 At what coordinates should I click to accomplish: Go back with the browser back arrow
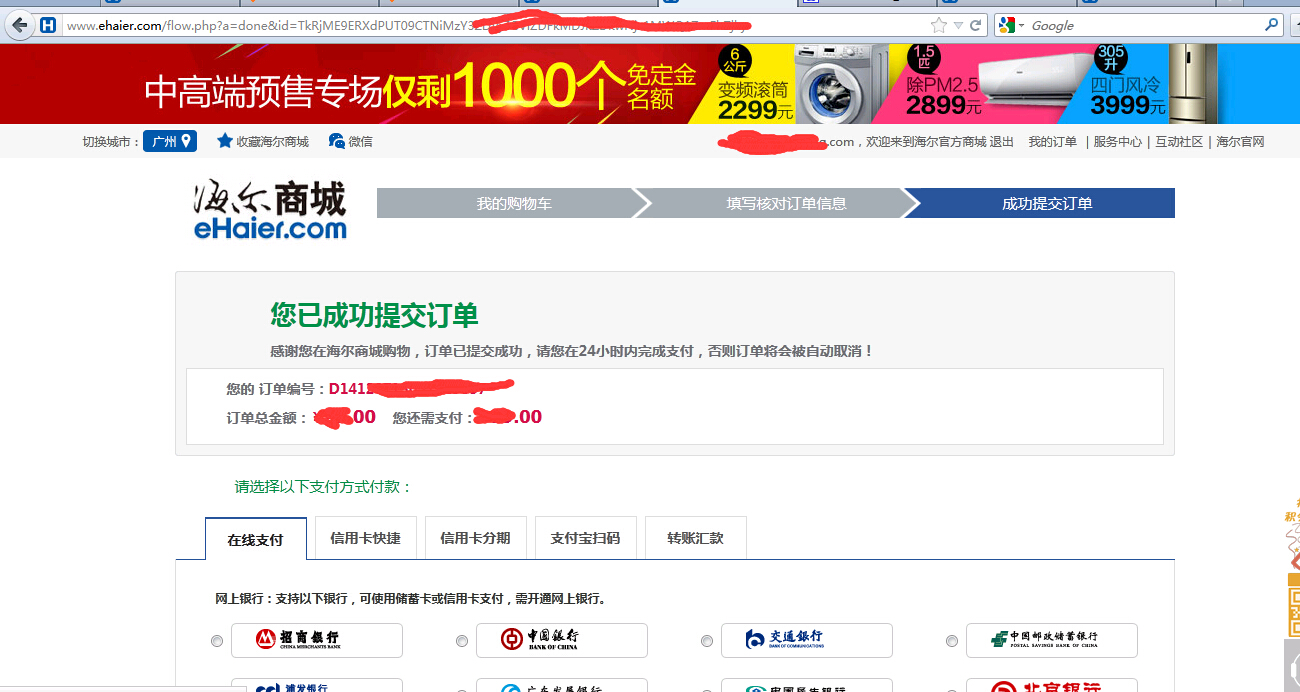click(20, 25)
